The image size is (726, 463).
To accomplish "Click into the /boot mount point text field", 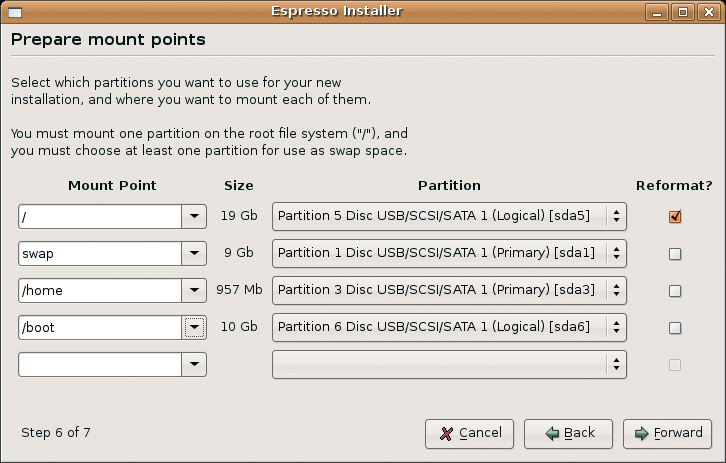I will [x=100, y=327].
